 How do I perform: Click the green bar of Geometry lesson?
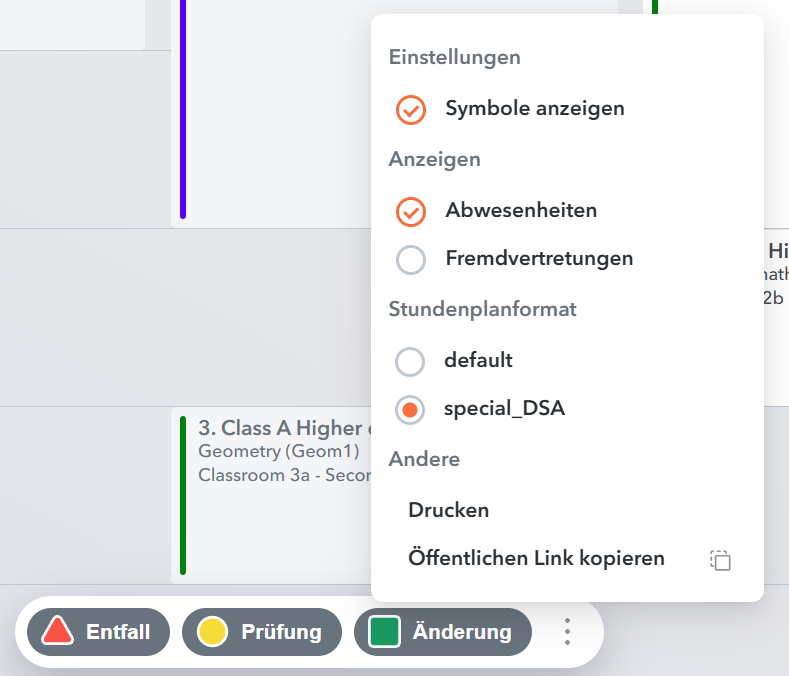coord(183,496)
